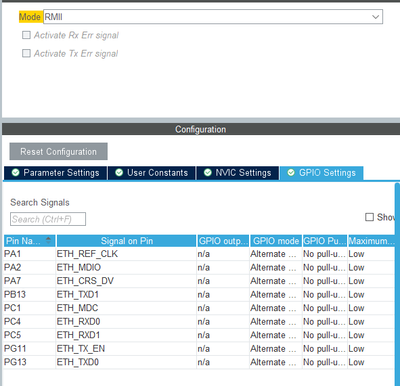Toggle Activate Rx Err signal checkbox
Image resolution: width=400 pixels, height=386 pixels.
click(x=26, y=35)
